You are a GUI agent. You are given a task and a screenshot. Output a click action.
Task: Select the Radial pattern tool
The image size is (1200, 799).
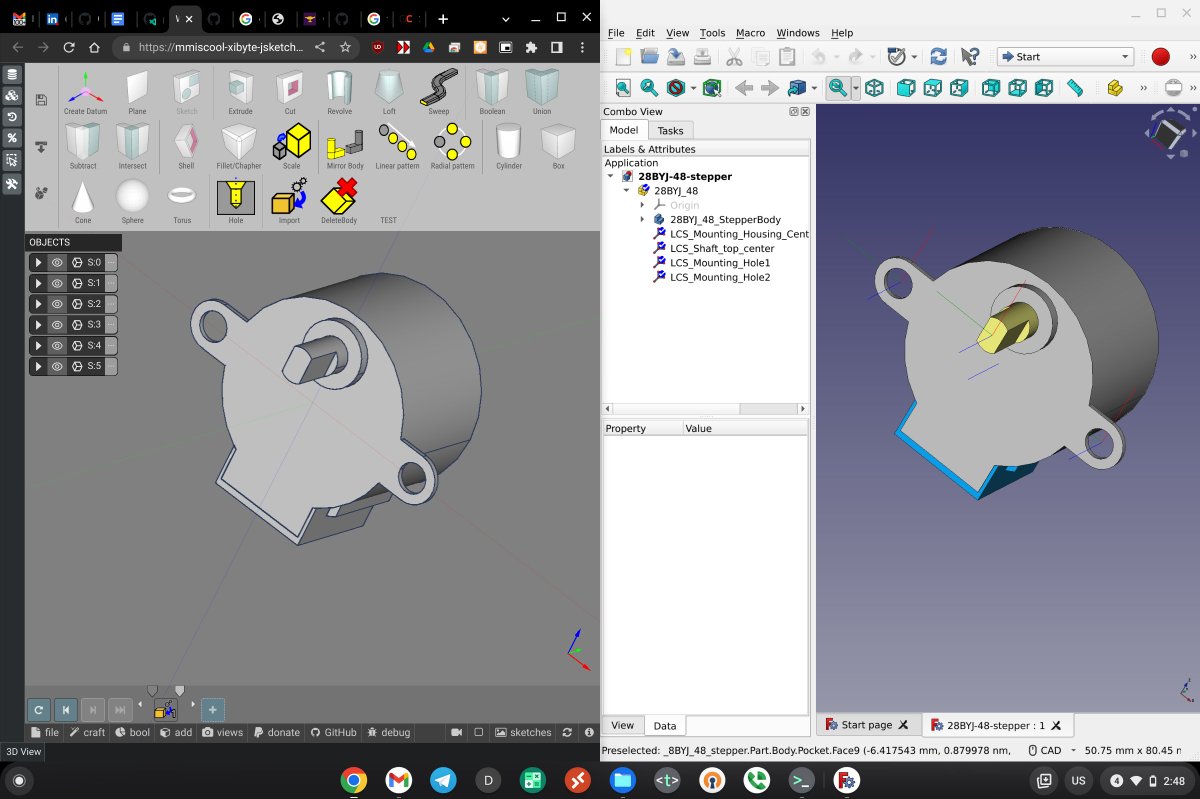tap(453, 146)
